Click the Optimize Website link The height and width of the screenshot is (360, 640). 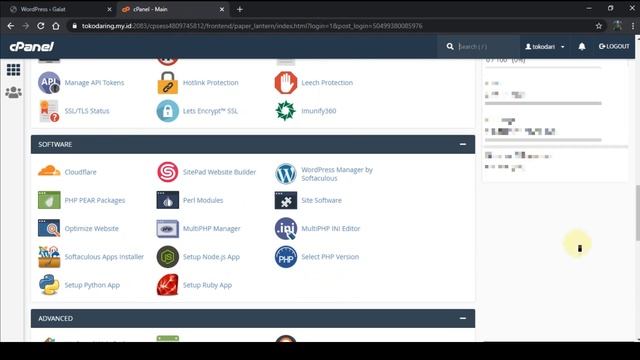coord(91,229)
